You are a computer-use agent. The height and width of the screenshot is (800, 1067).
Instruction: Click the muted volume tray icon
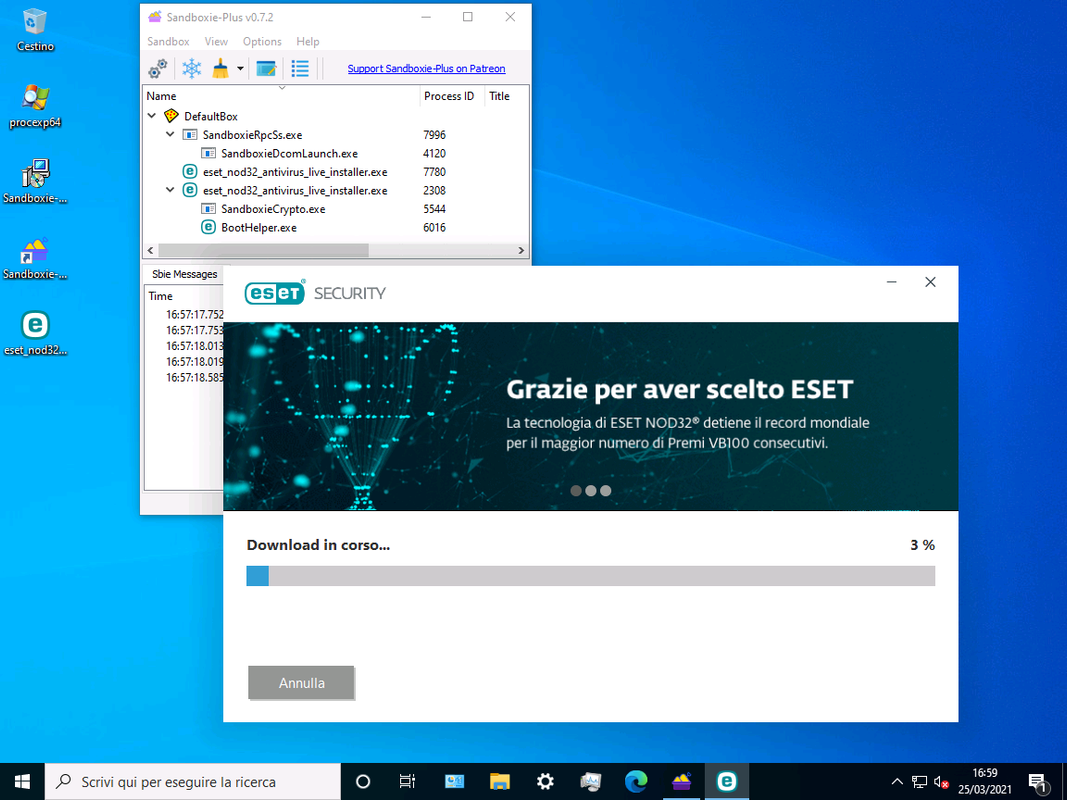click(x=941, y=782)
